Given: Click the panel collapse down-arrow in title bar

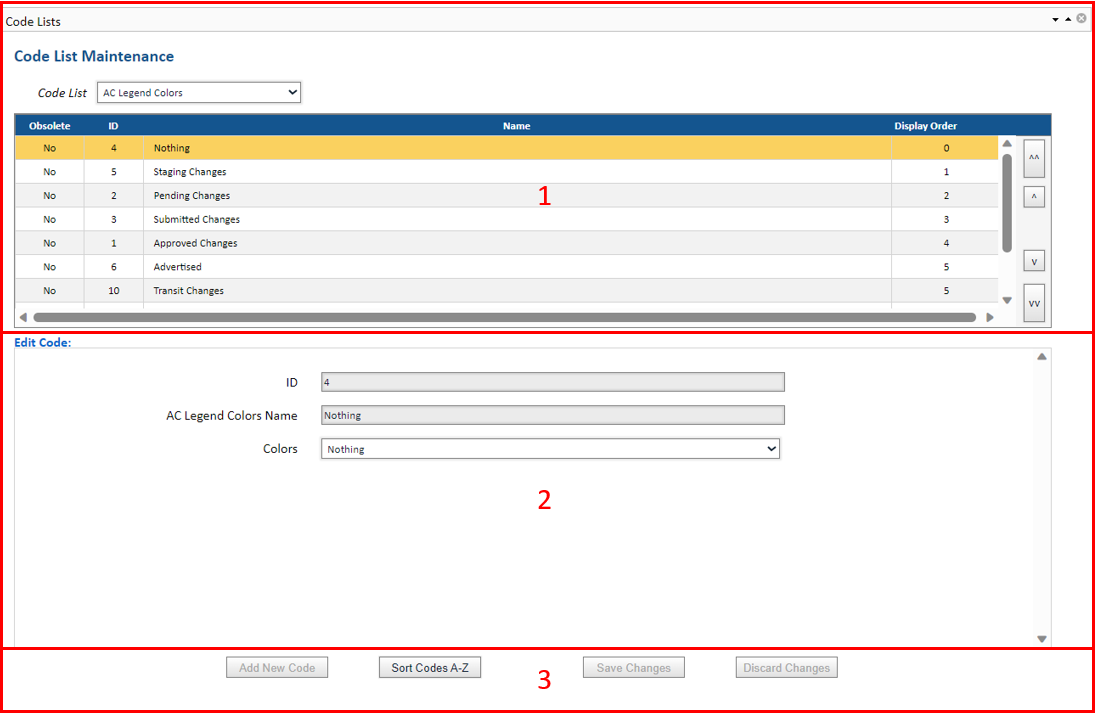Looking at the screenshot, I should 1055,20.
